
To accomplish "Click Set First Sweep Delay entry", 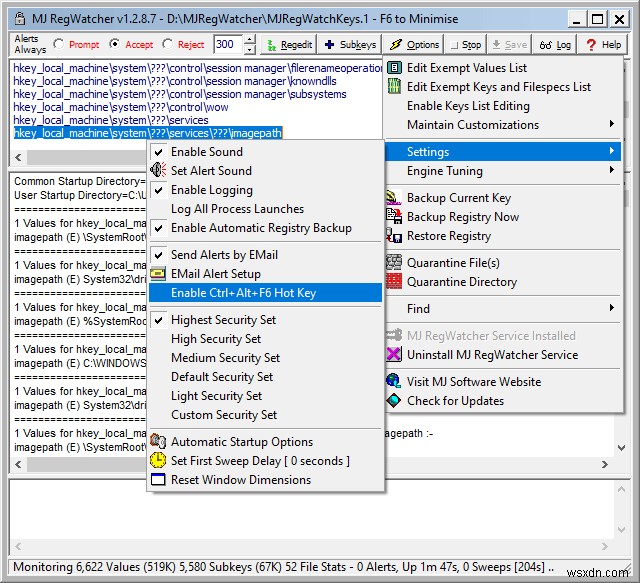I will click(x=265, y=461).
